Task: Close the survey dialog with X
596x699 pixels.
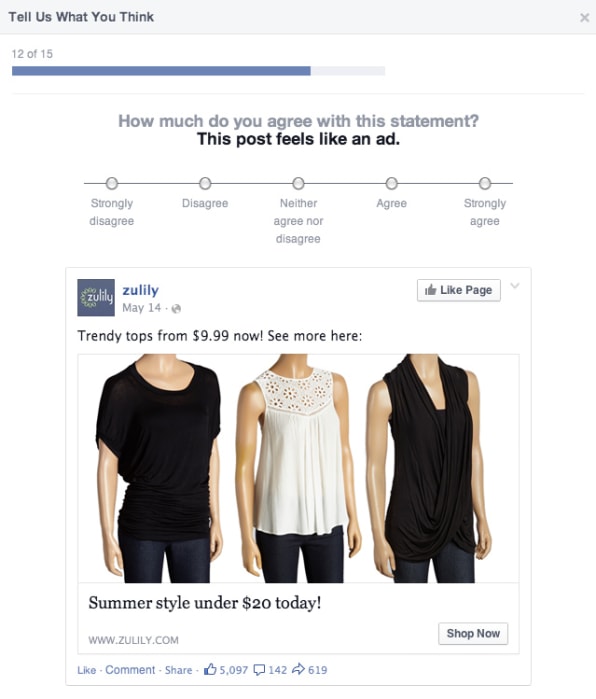Action: pos(584,17)
